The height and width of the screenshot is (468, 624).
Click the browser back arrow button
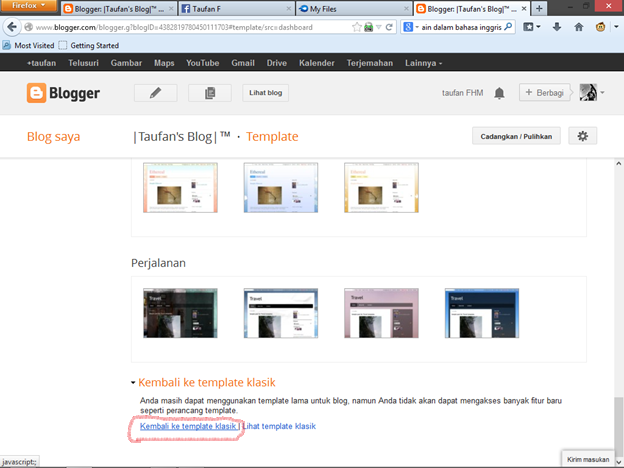[12, 27]
